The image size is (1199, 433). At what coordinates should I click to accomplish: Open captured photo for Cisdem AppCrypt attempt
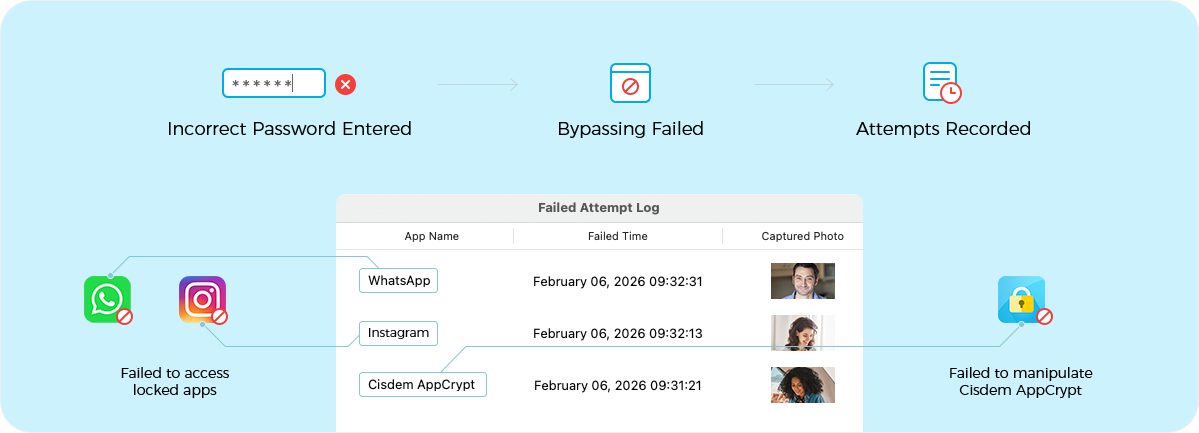point(802,385)
